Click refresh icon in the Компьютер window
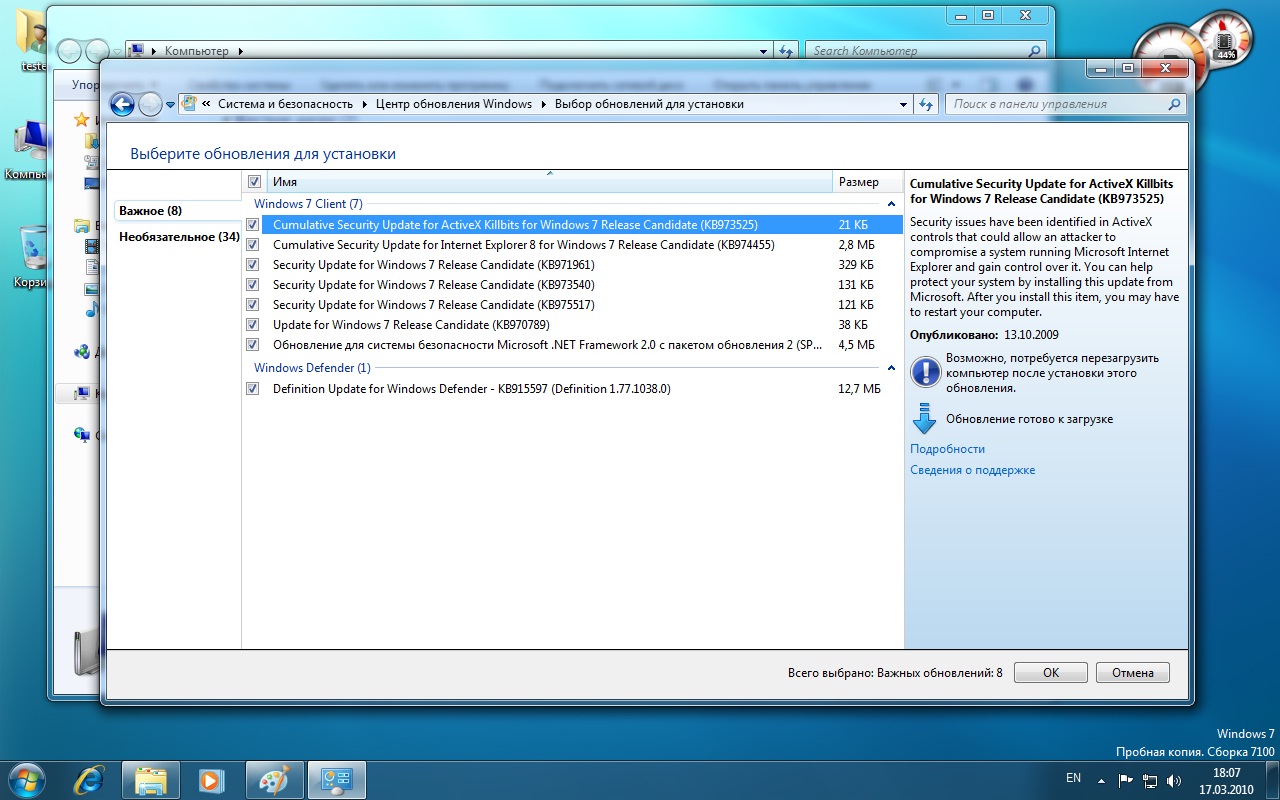Viewport: 1280px width, 800px height. (786, 51)
